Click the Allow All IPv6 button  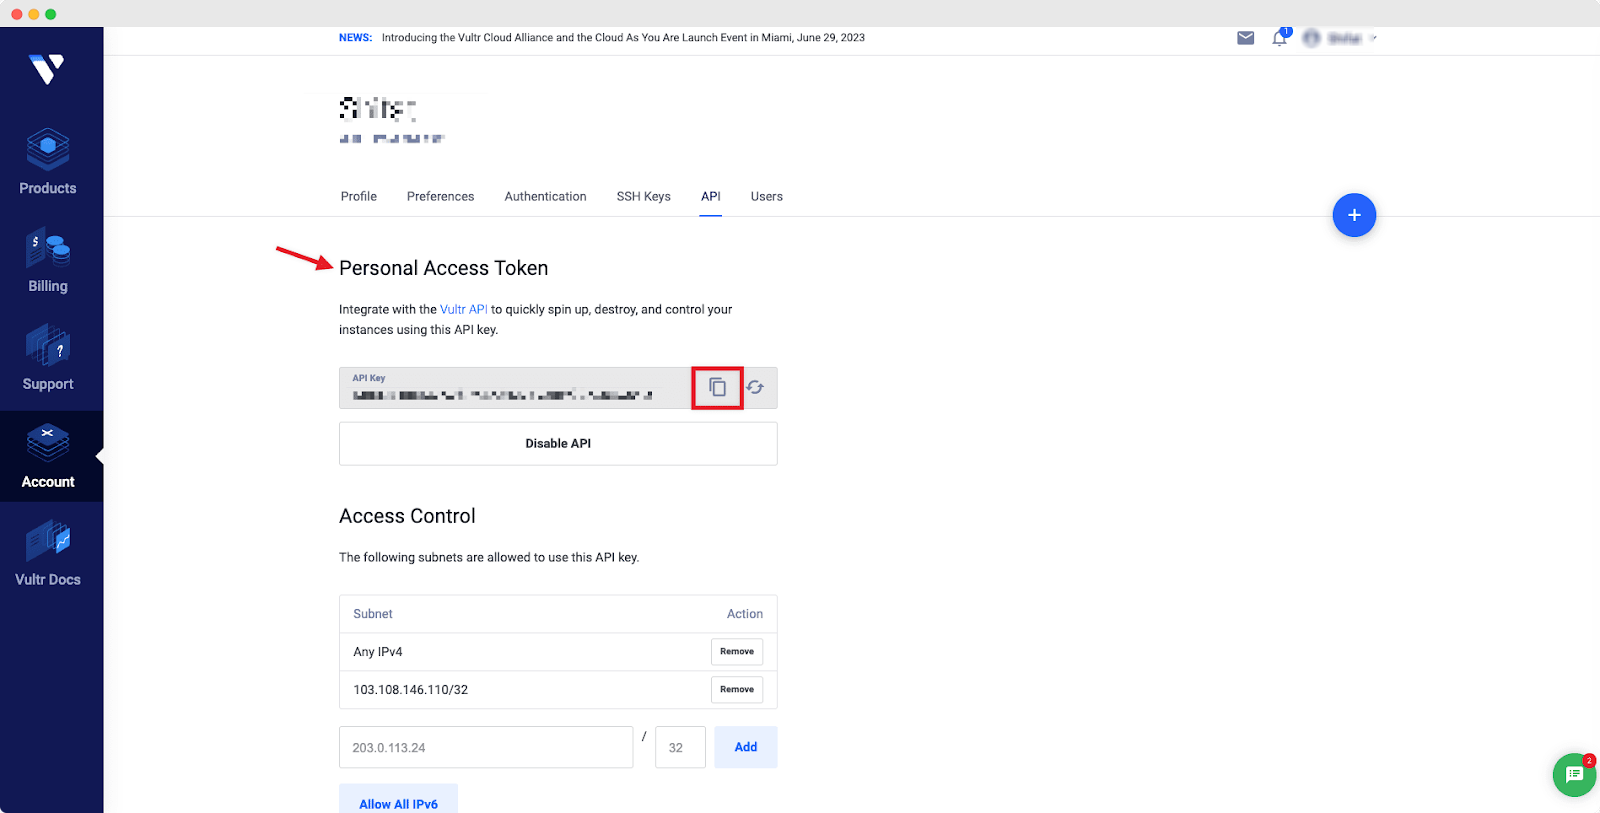pyautogui.click(x=398, y=803)
